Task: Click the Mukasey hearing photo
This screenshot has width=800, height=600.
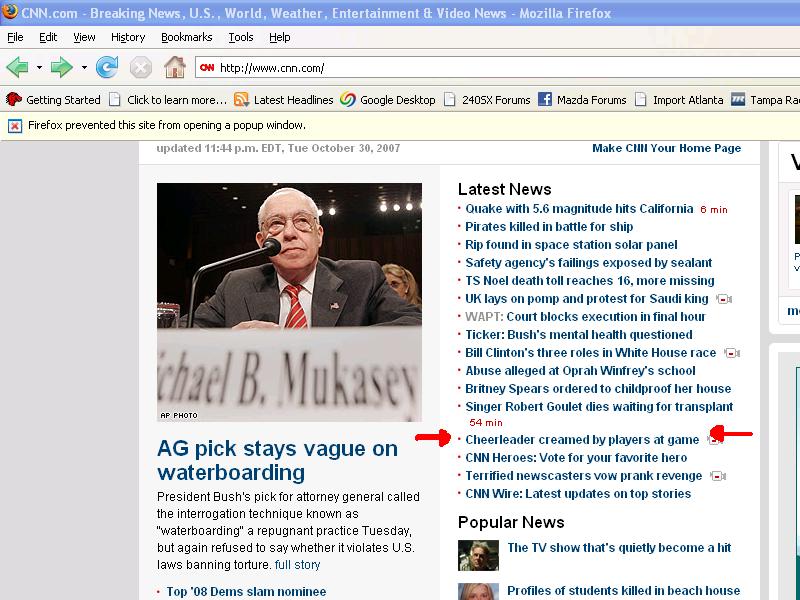Action: [x=289, y=302]
